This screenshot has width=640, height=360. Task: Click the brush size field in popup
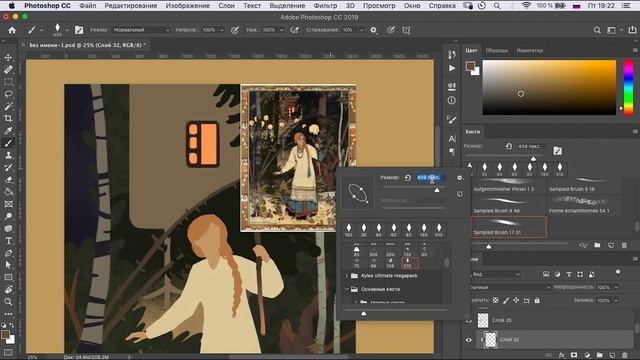tap(431, 178)
